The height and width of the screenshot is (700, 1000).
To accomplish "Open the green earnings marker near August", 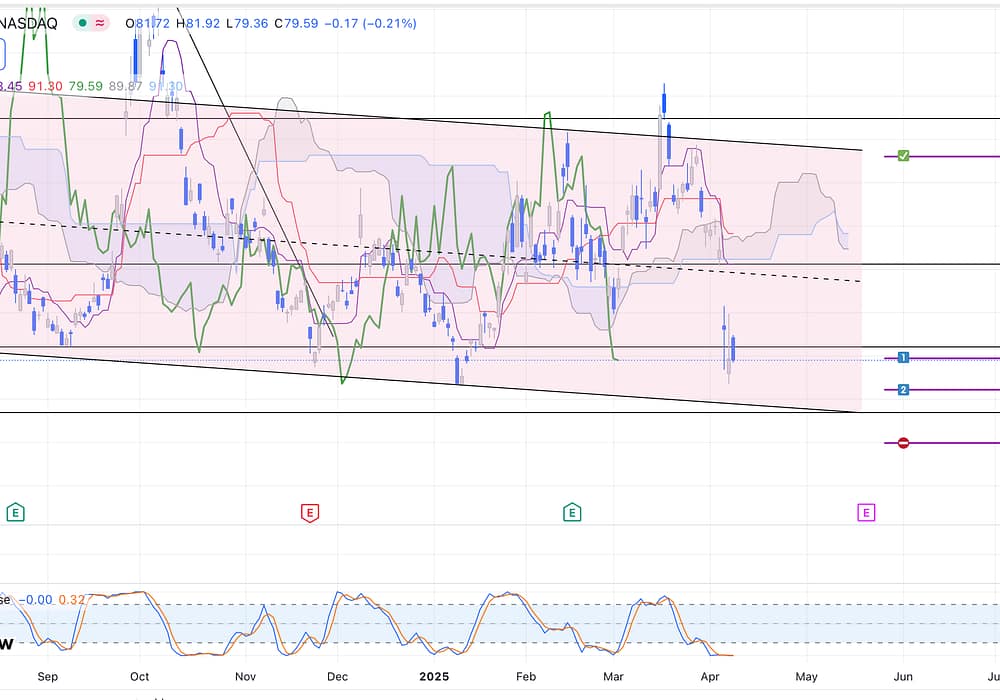I will coord(15,513).
